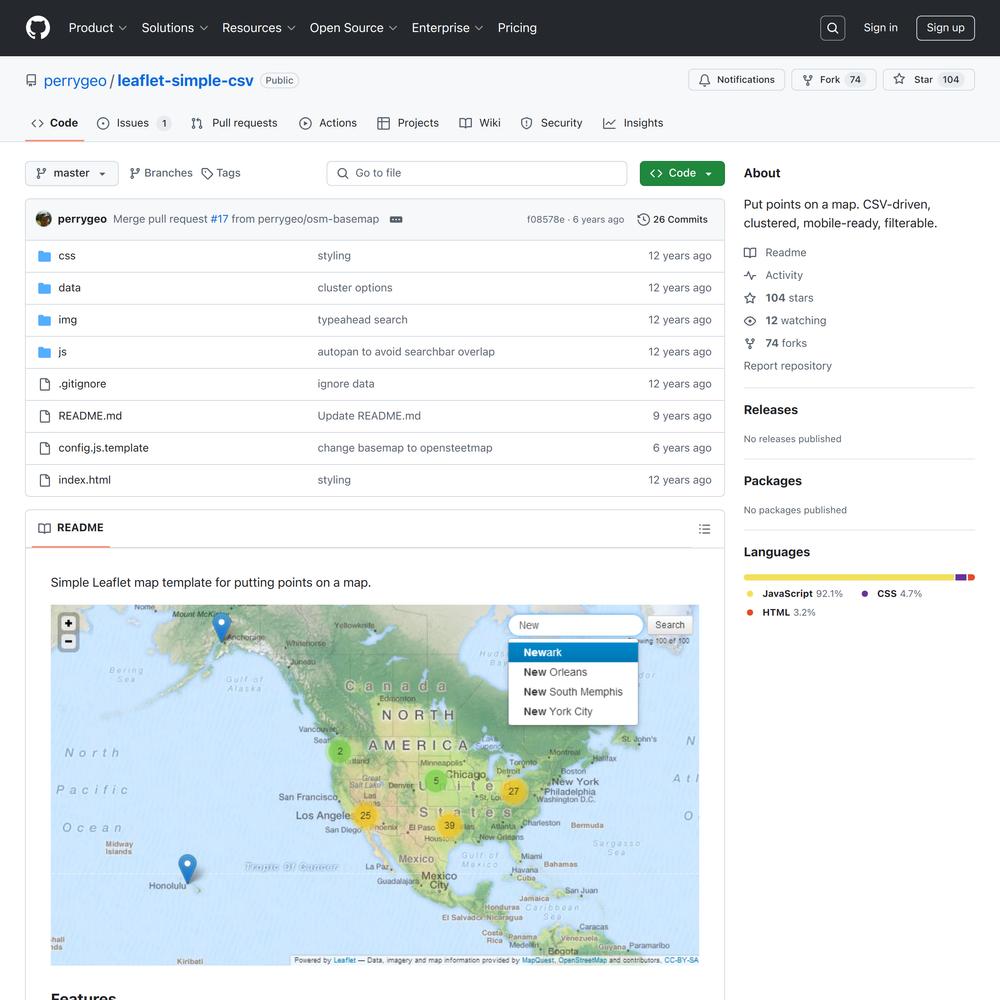Click the CSS language color dot
The image size is (1000, 1000).
pyautogui.click(x=865, y=594)
